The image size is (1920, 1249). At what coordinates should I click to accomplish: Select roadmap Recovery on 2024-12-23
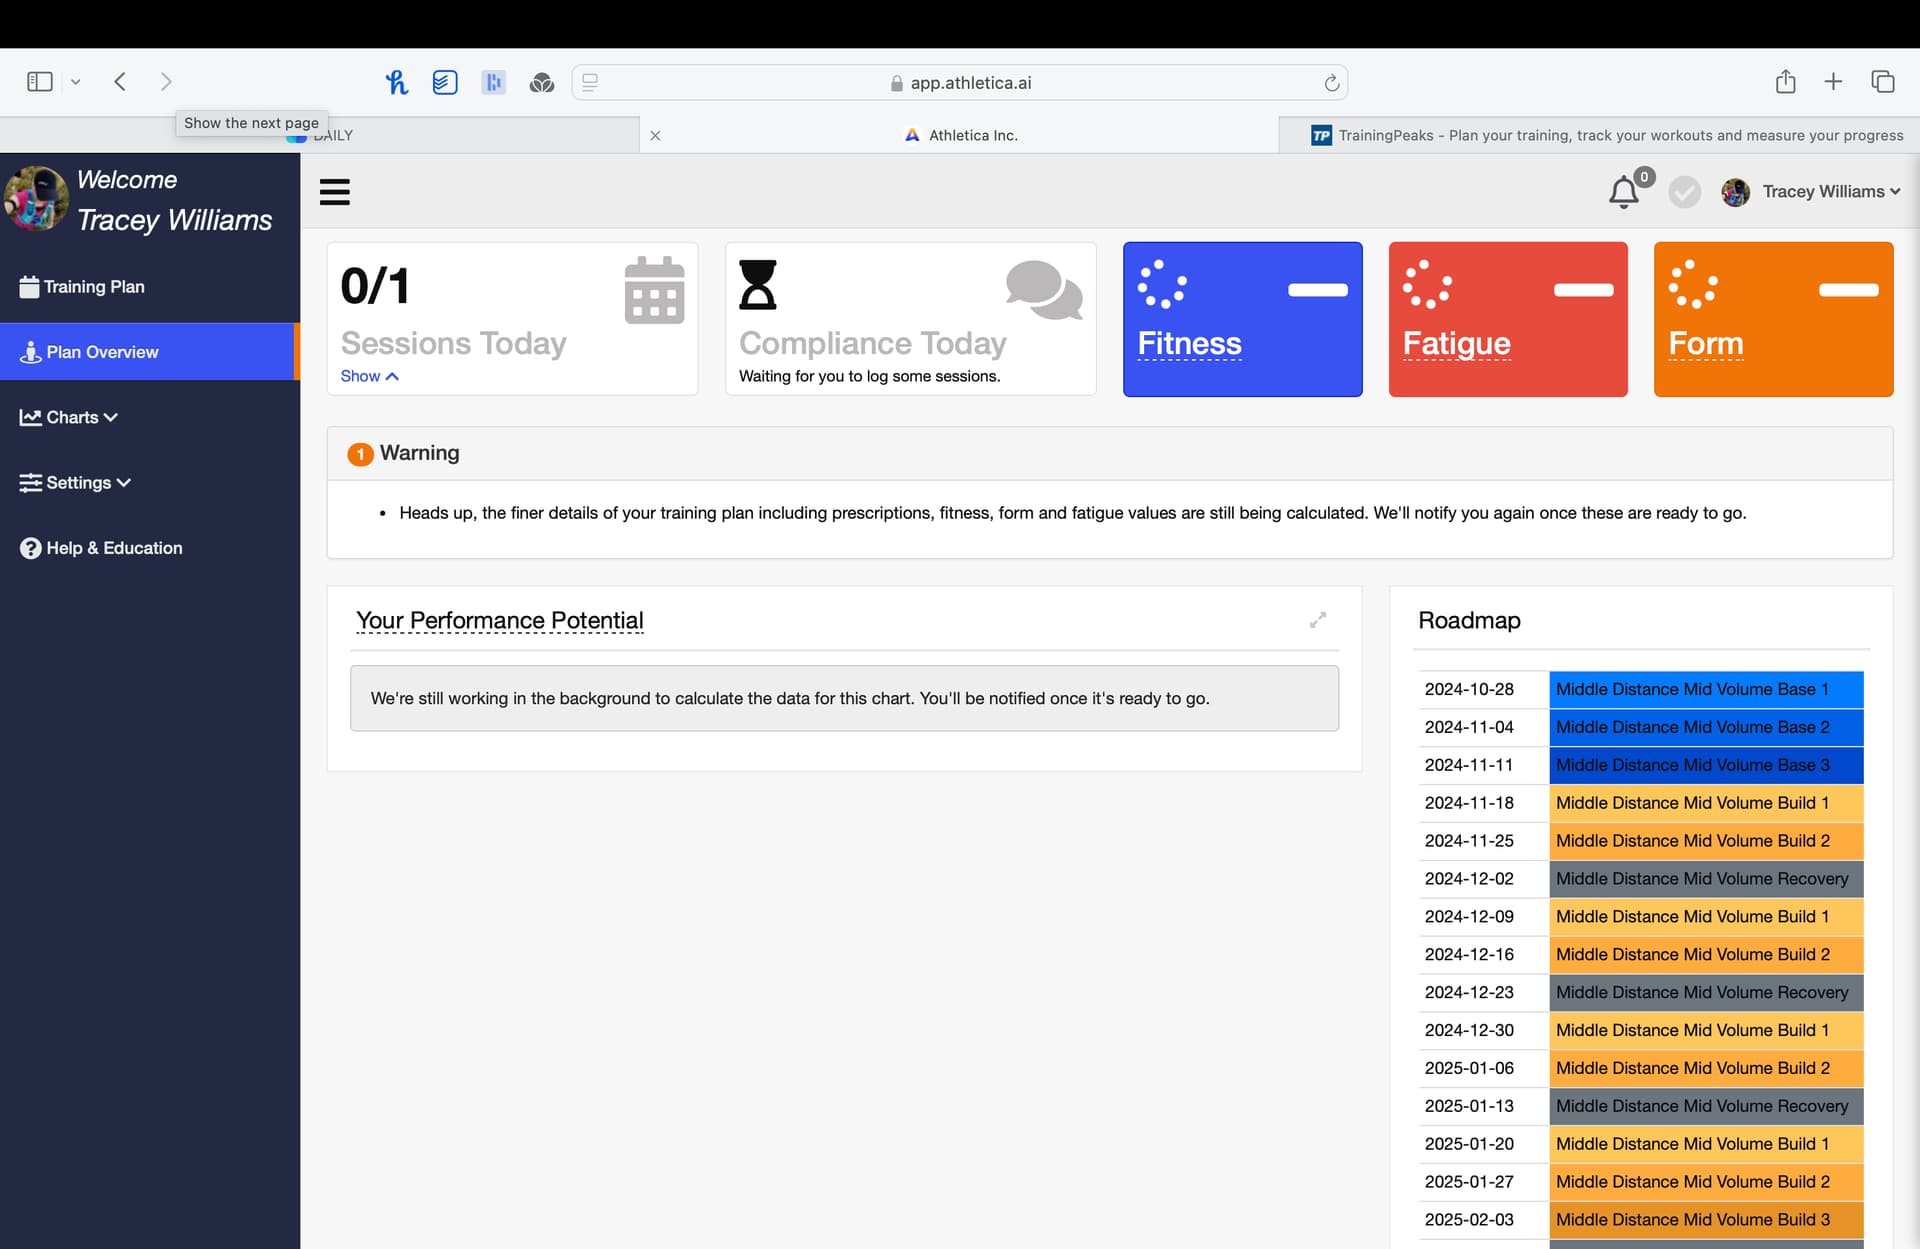coord(1640,993)
